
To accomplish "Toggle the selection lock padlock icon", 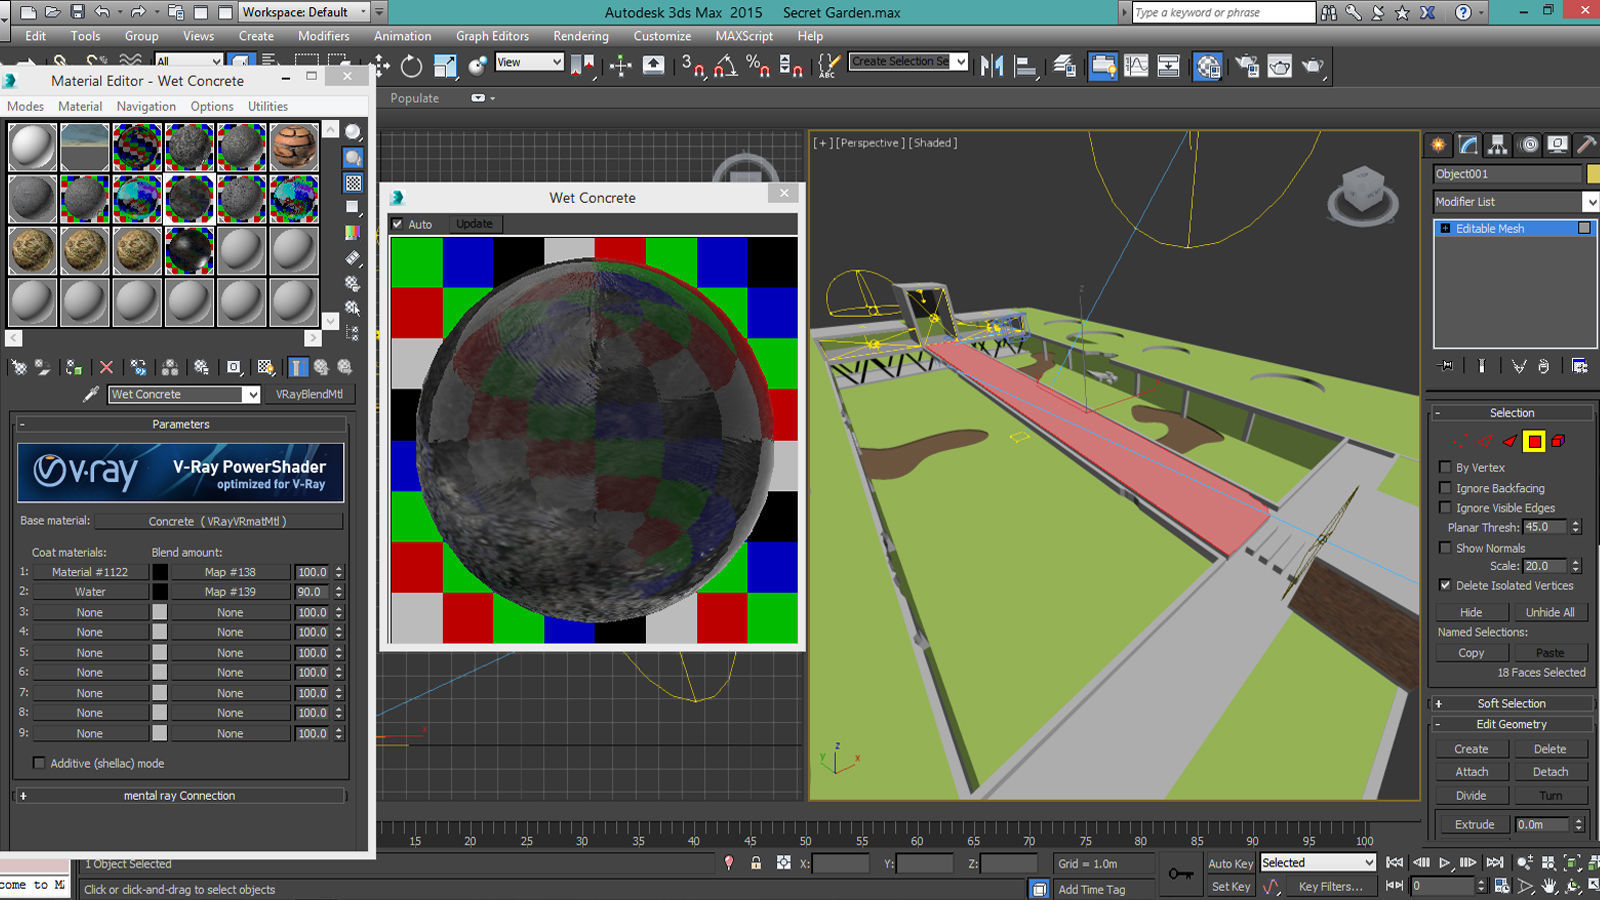I will (x=756, y=863).
